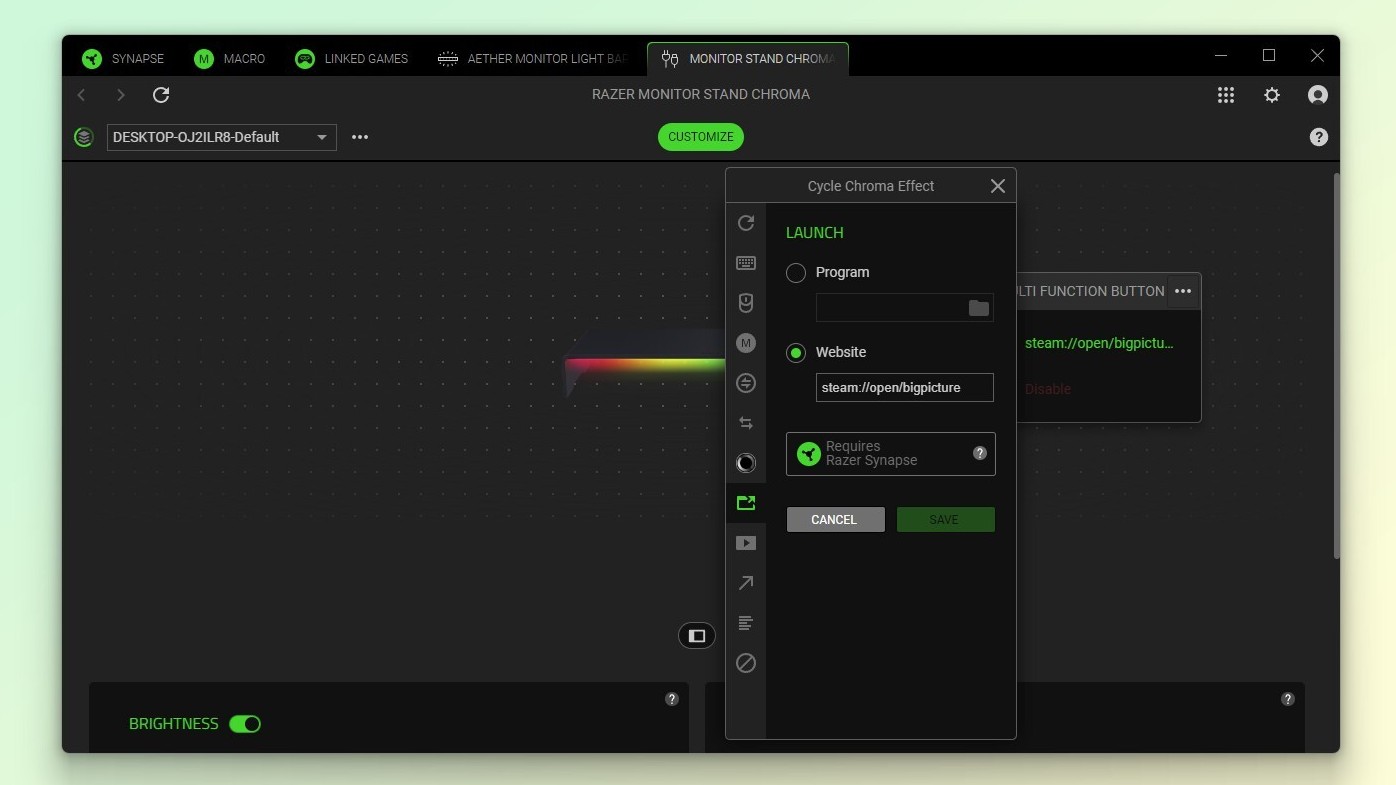The image size is (1396, 785).
Task: Select the Disable function icon
Action: click(746, 663)
